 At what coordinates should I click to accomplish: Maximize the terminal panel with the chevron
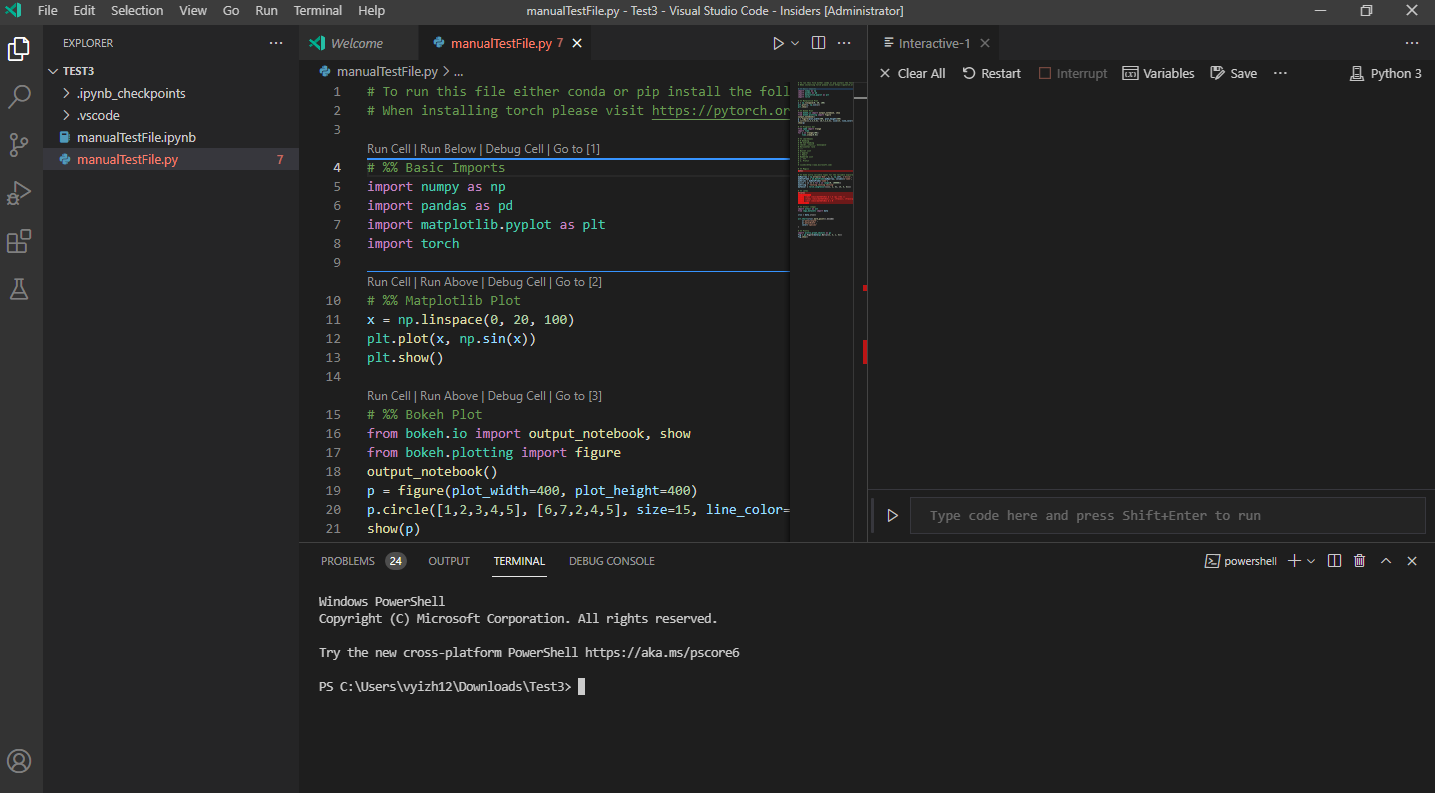[1385, 560]
